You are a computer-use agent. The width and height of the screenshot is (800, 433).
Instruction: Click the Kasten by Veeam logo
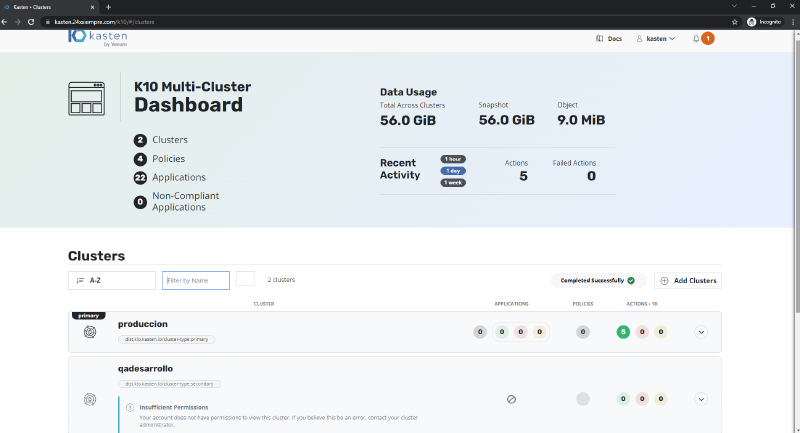(x=97, y=38)
